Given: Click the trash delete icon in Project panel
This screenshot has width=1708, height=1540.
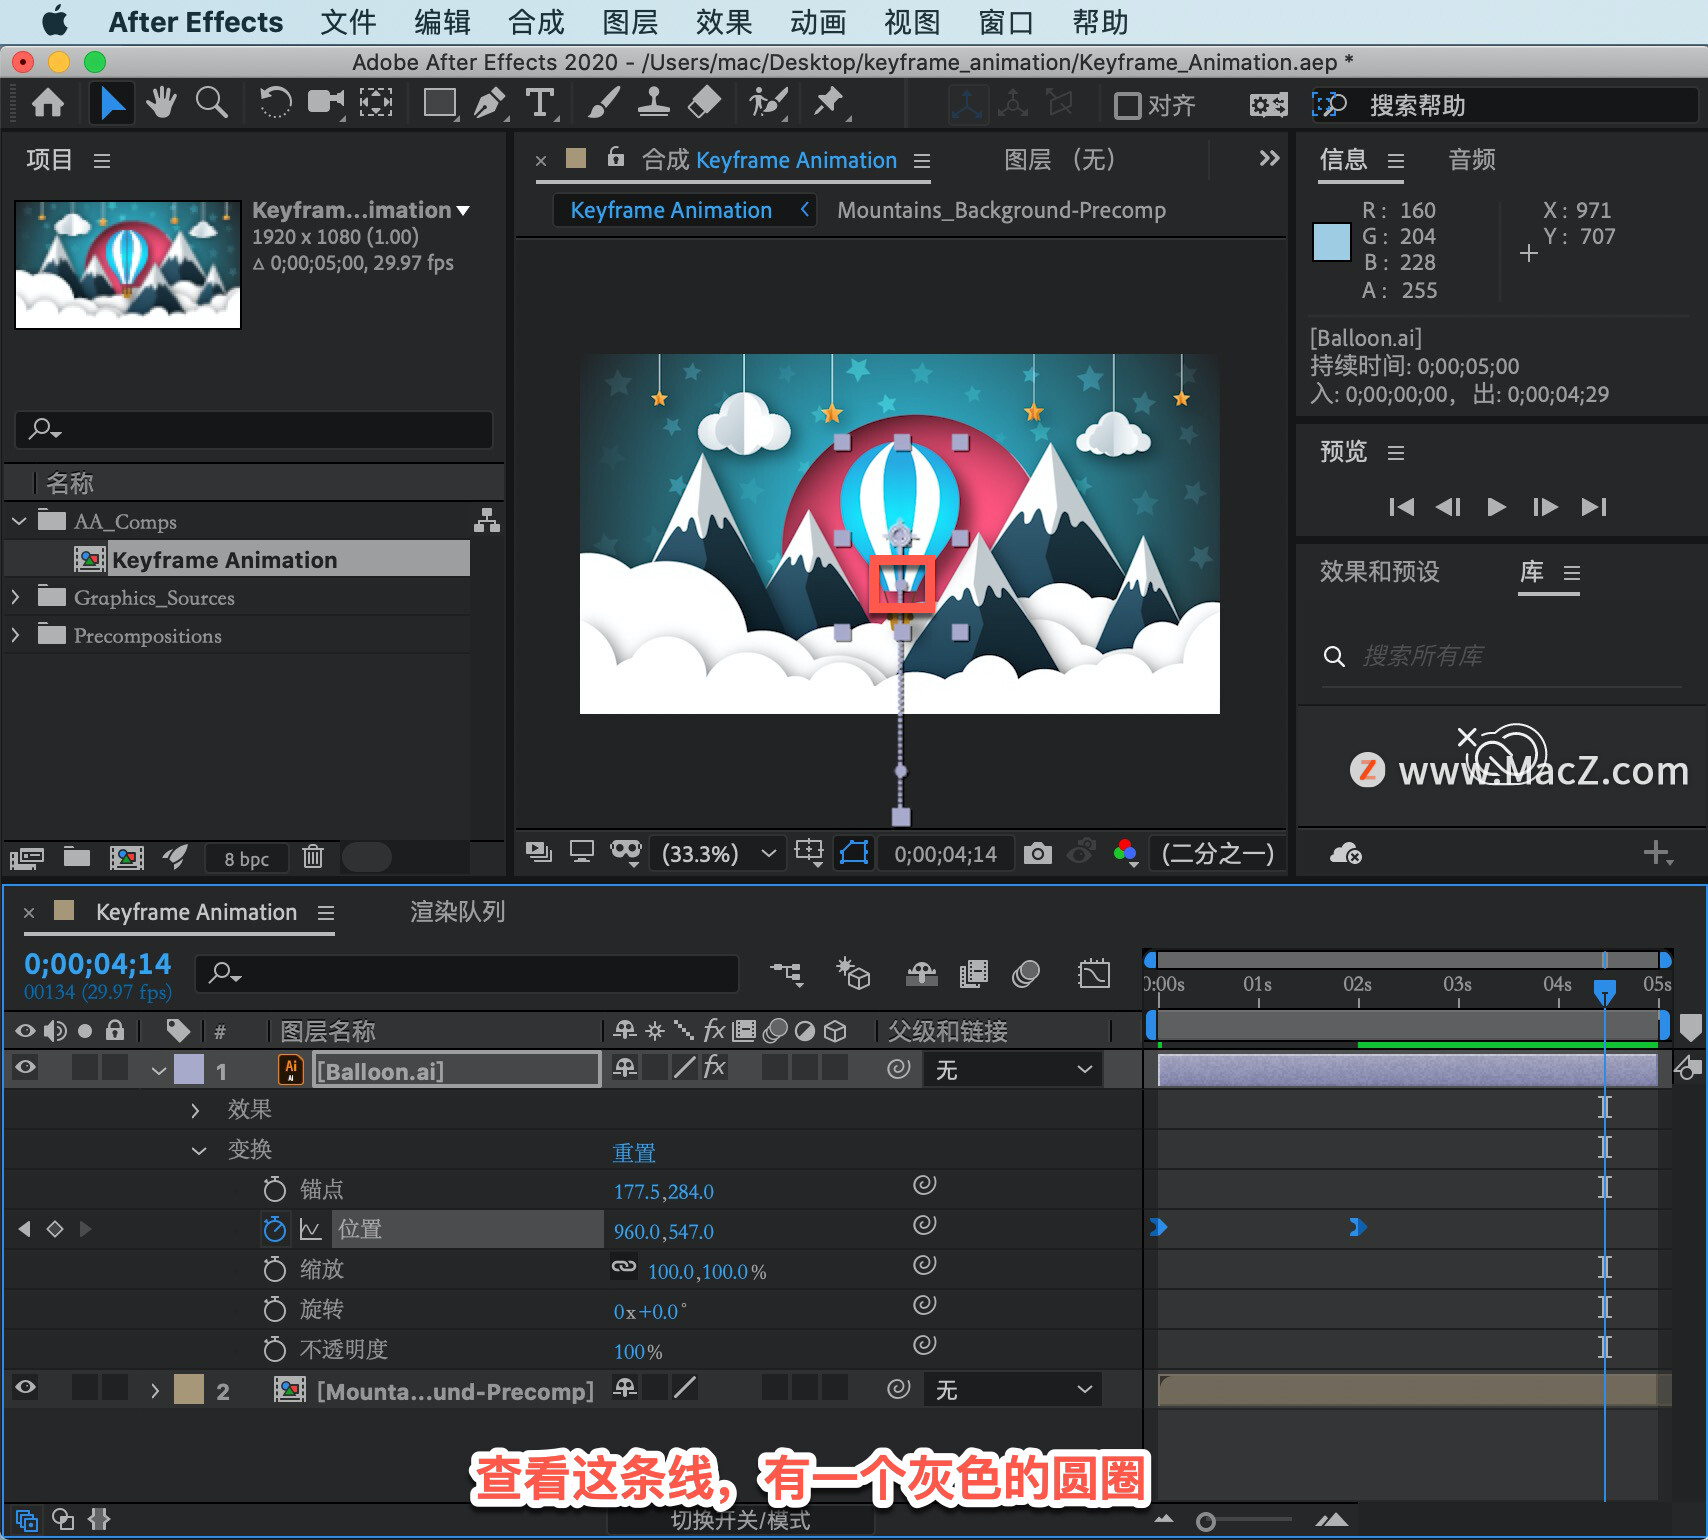Looking at the screenshot, I should click(x=313, y=857).
